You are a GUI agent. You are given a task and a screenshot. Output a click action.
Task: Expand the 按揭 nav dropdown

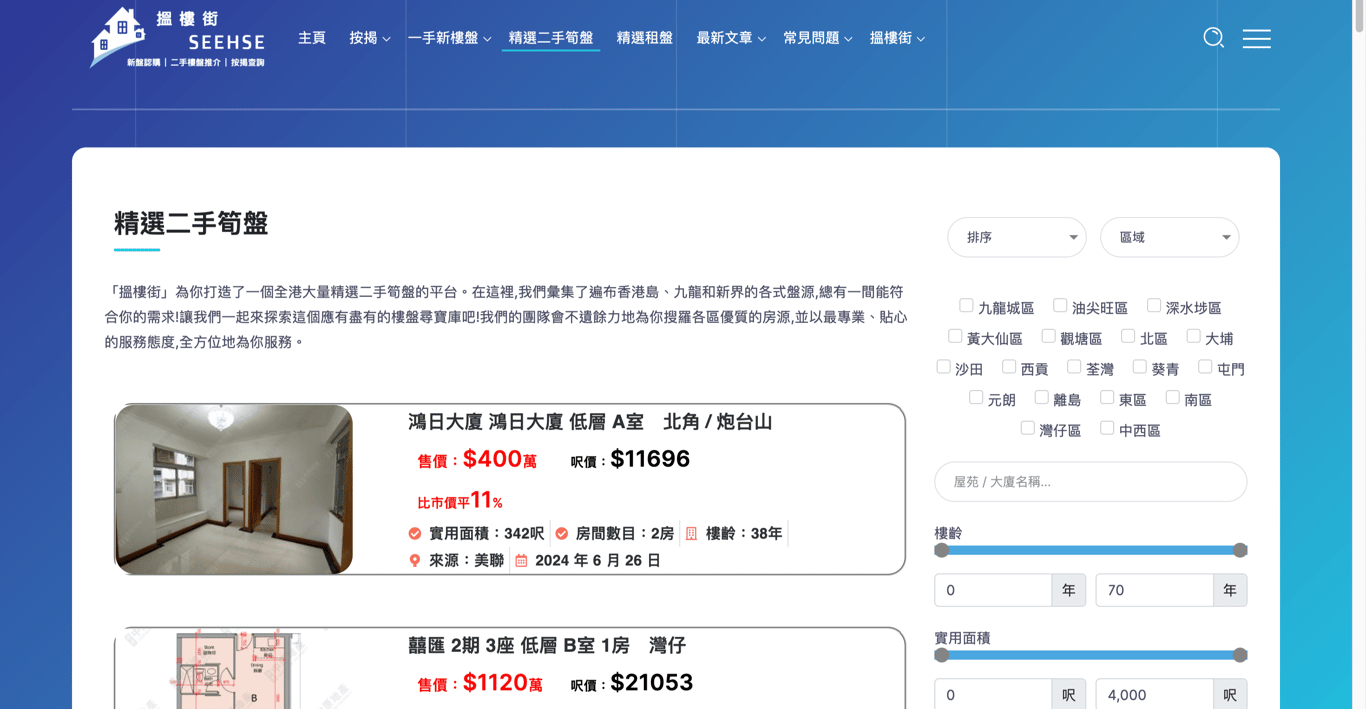(x=369, y=38)
